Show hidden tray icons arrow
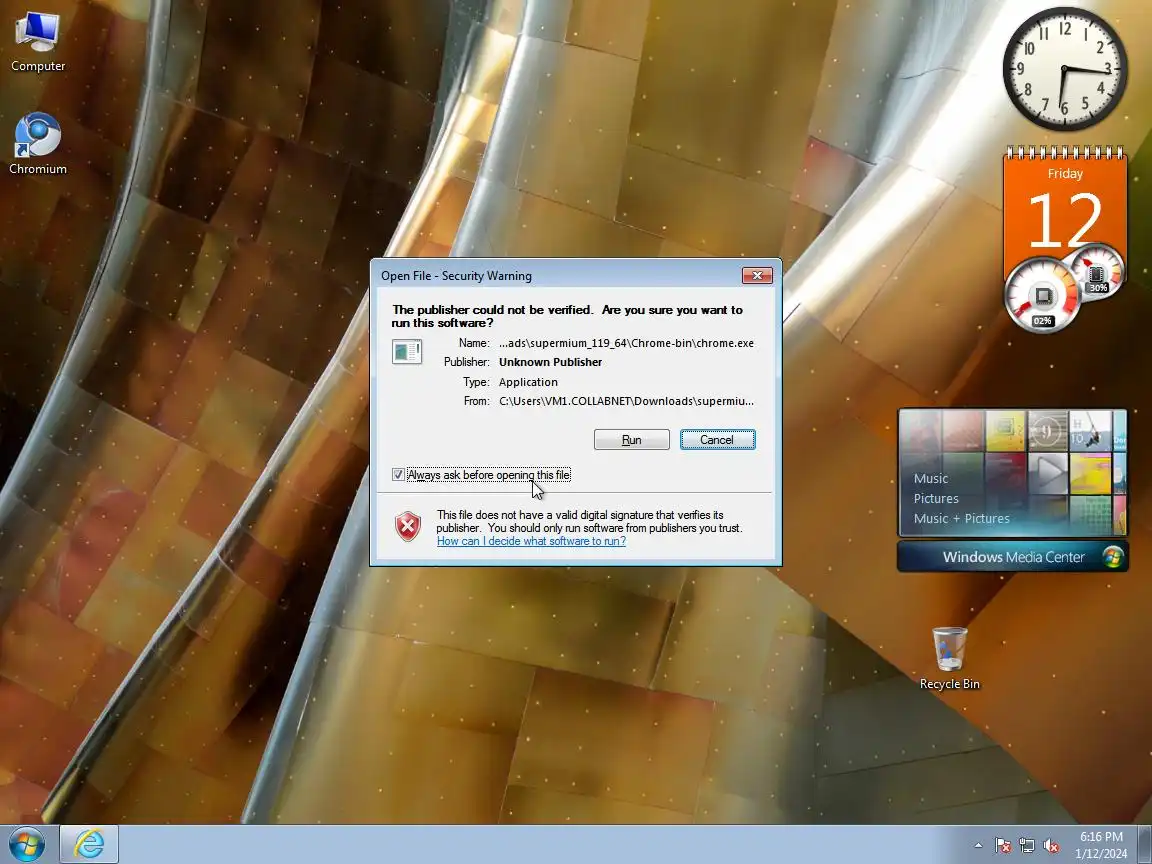This screenshot has width=1152, height=864. tap(978, 846)
